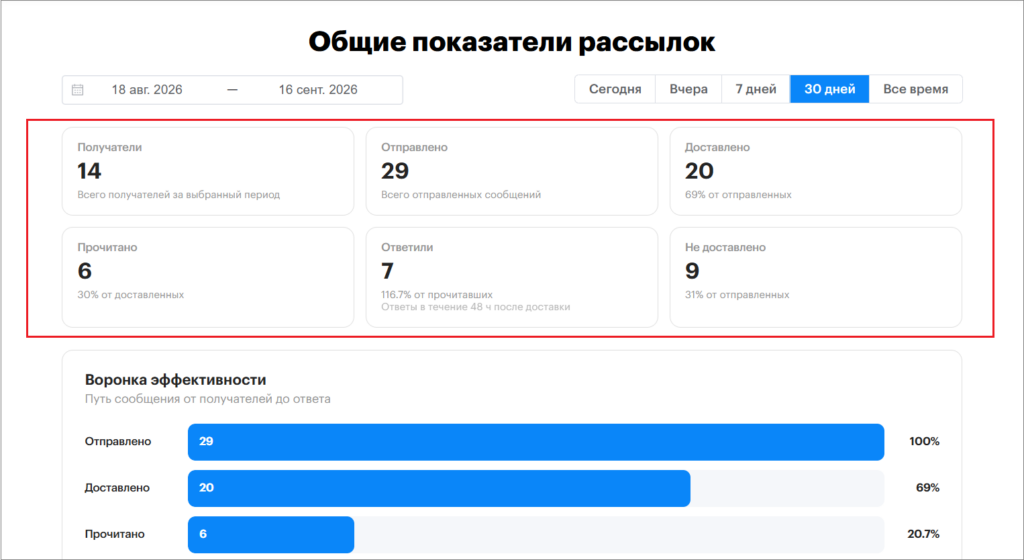Screen dimensions: 1024x560
Task: Switch period to Сегодня
Action: 615,89
